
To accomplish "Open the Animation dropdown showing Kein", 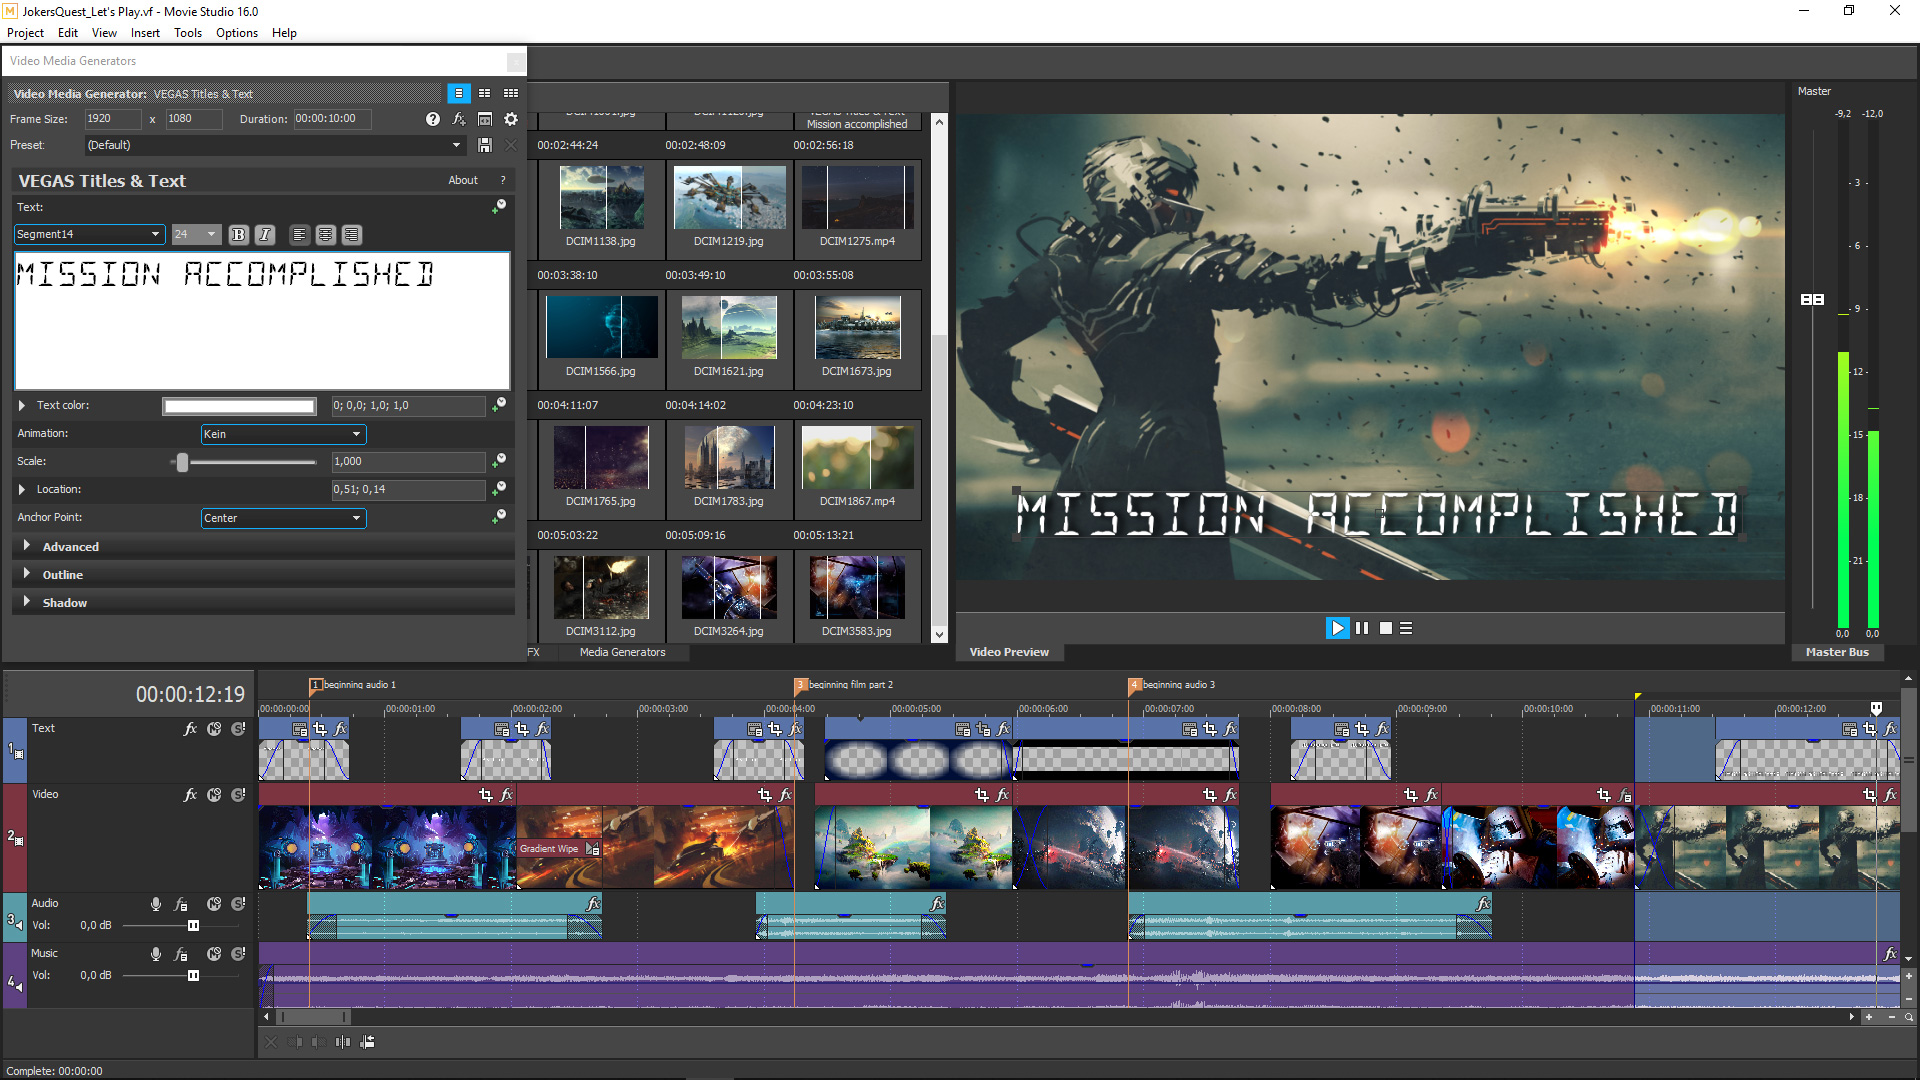I will 283,434.
